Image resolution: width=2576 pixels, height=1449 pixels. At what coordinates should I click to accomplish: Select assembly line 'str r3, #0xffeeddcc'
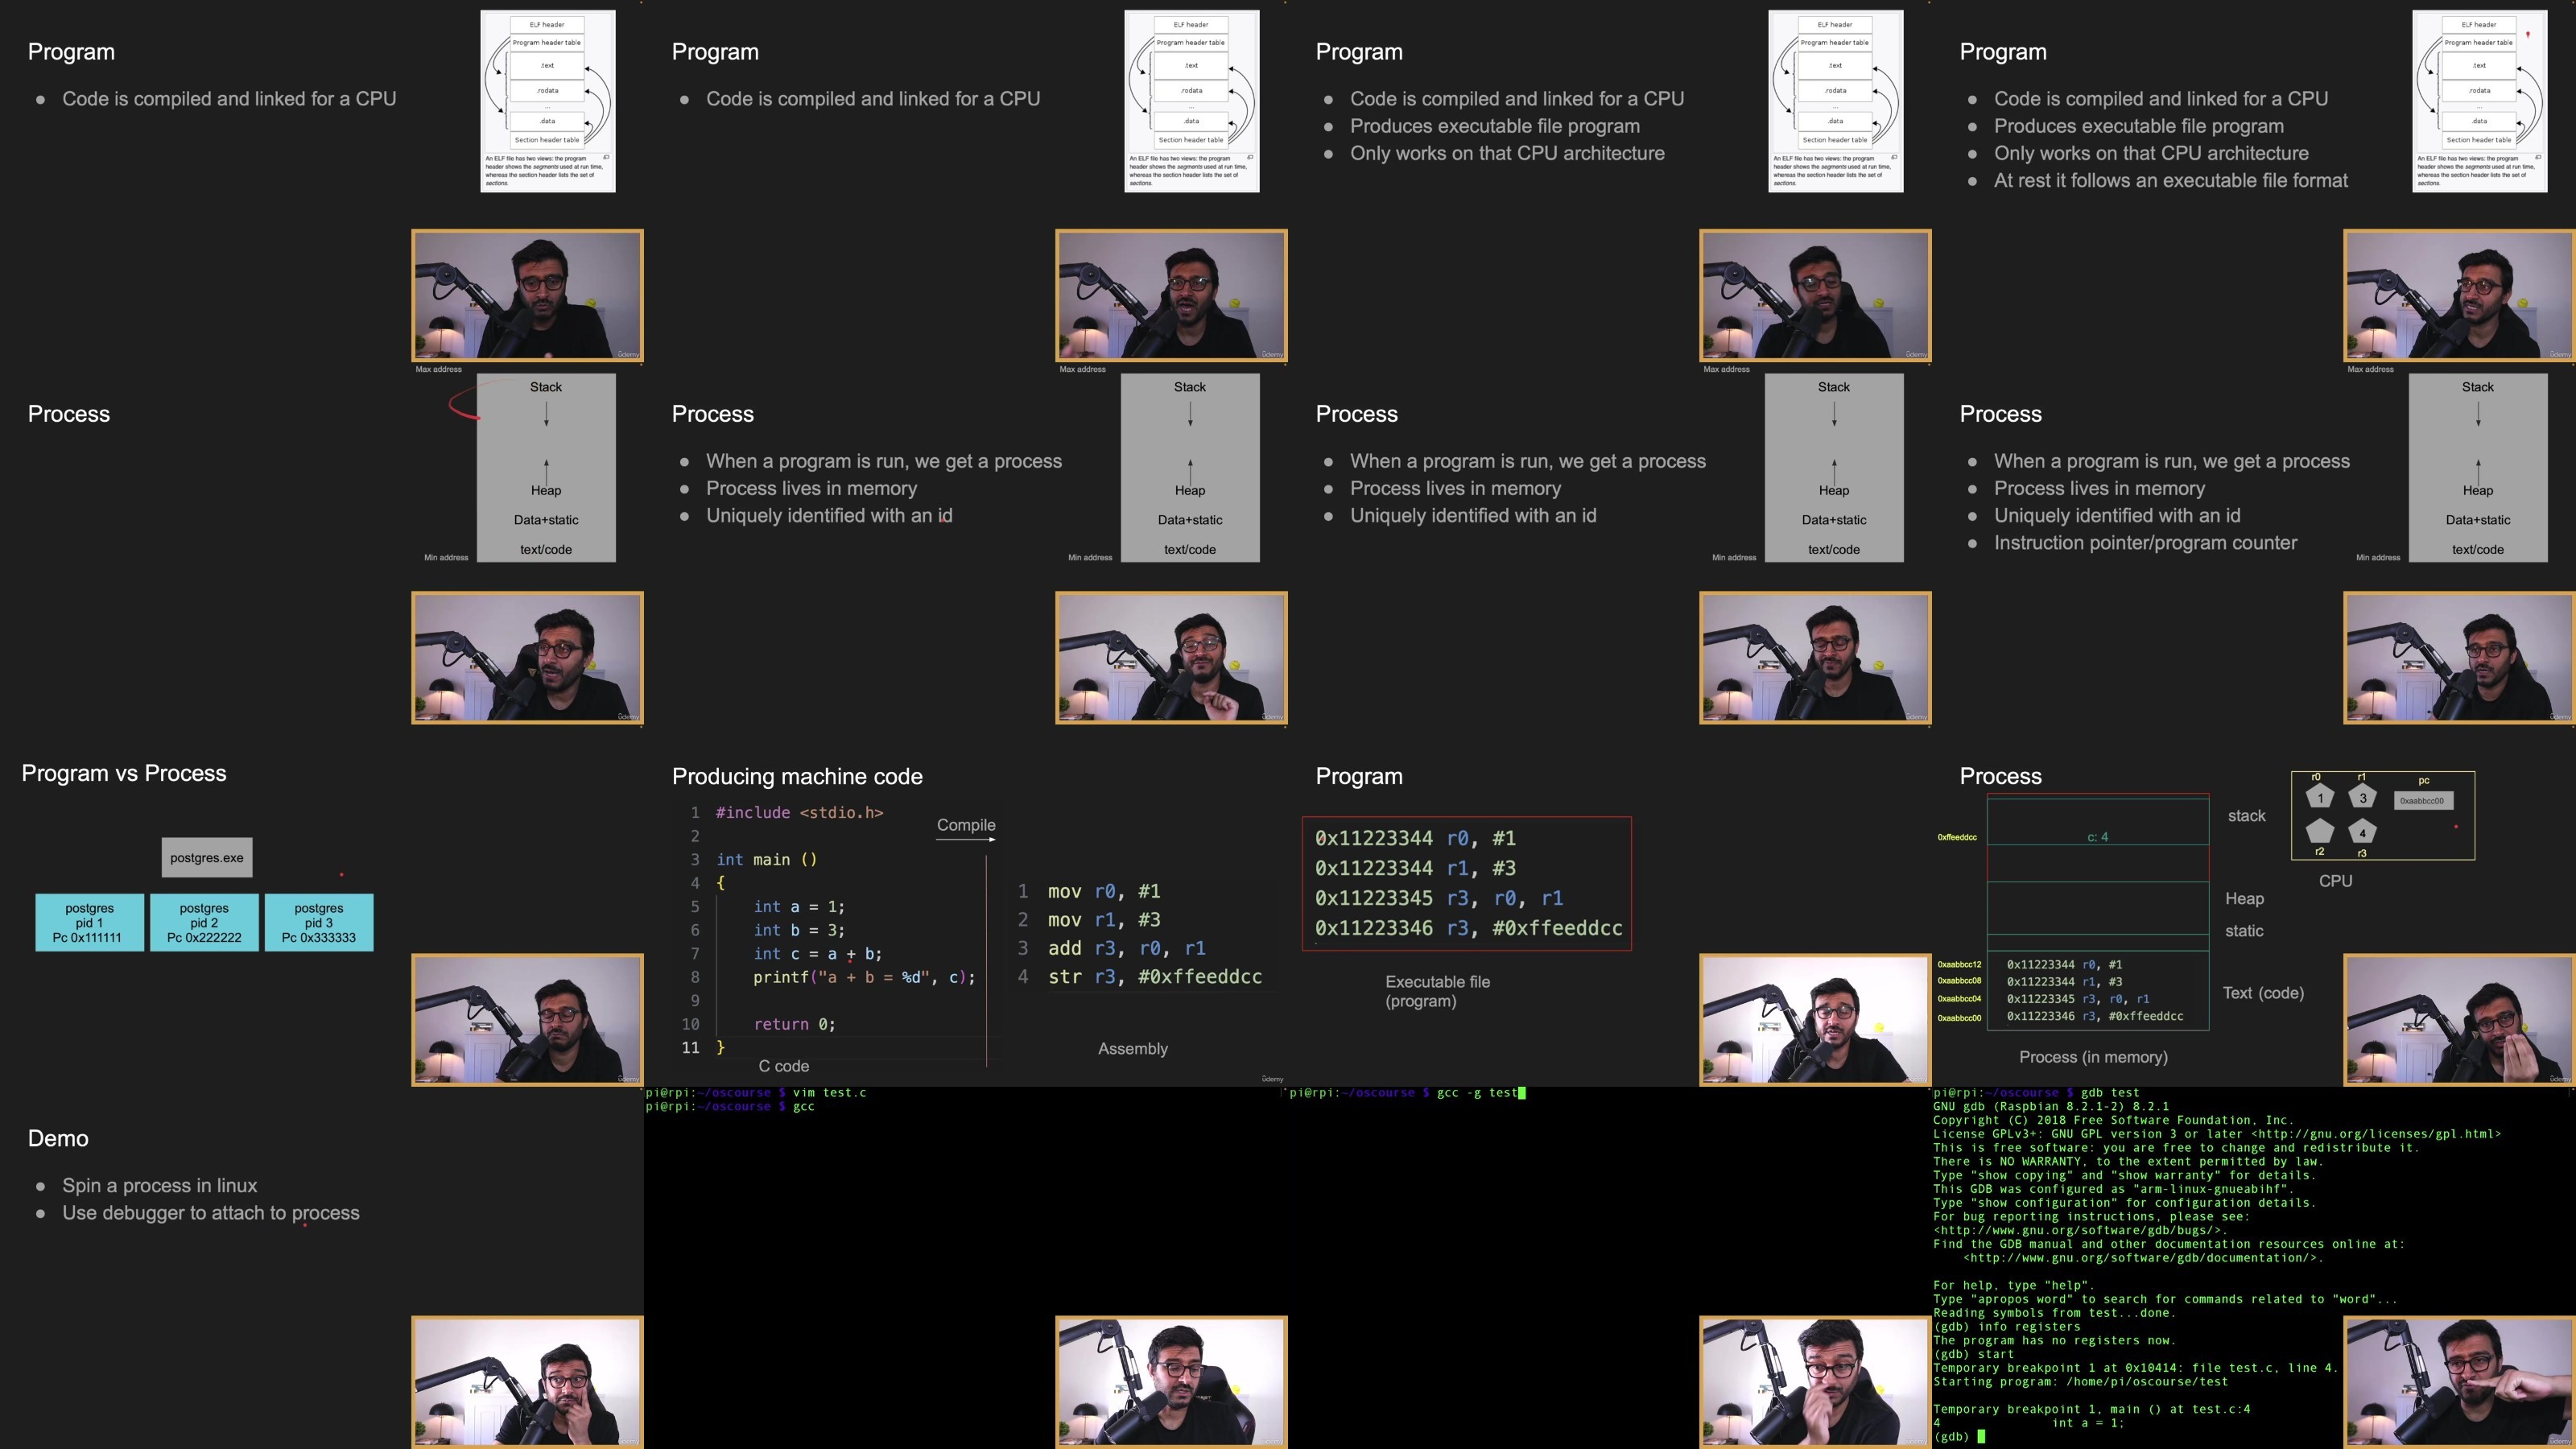tap(1155, 976)
